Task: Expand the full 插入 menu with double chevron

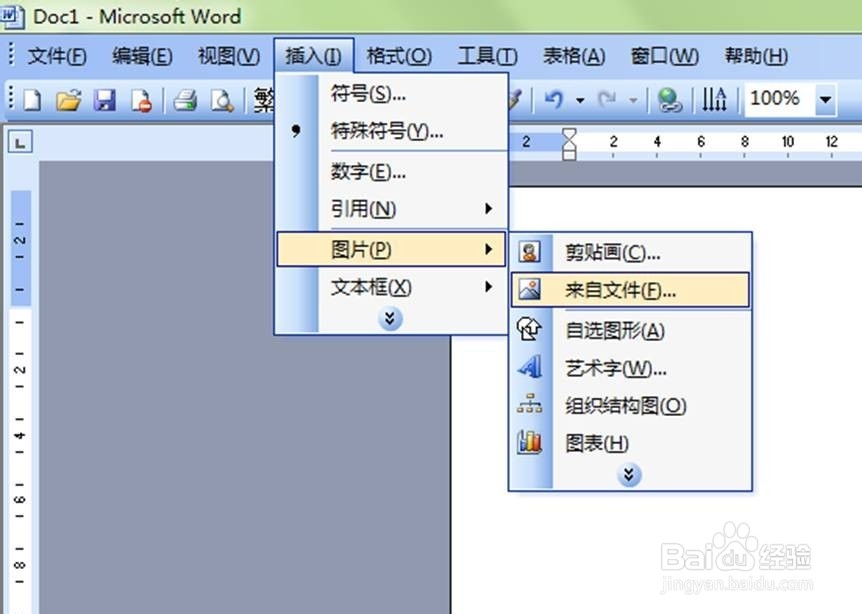Action: [390, 318]
